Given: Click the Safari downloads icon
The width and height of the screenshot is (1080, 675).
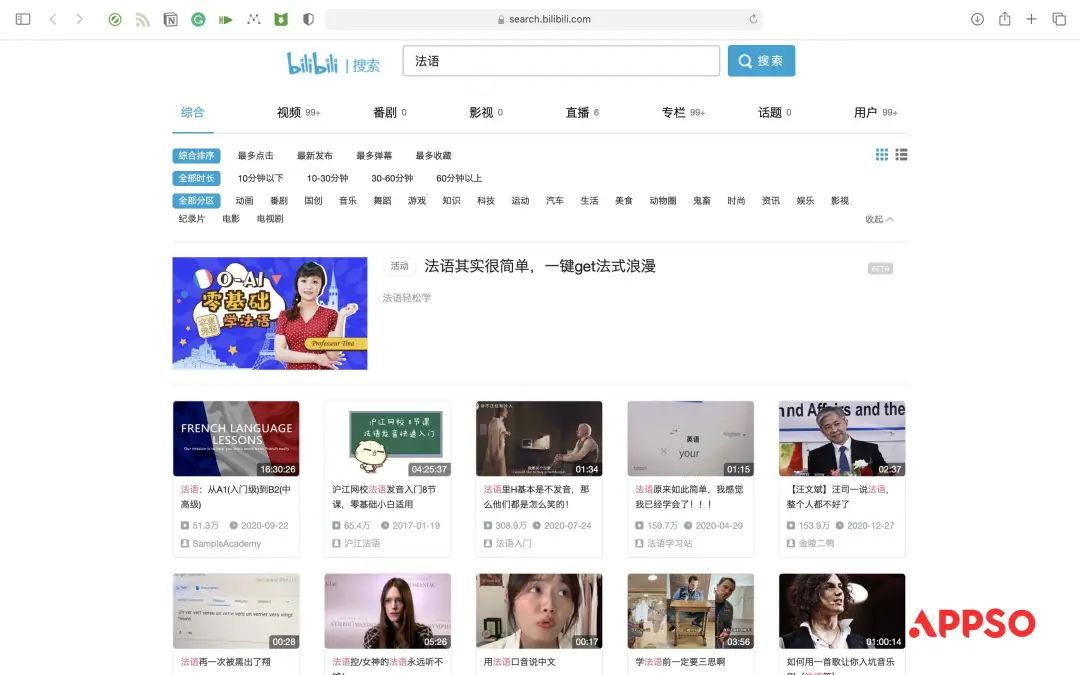Looking at the screenshot, I should pos(976,18).
